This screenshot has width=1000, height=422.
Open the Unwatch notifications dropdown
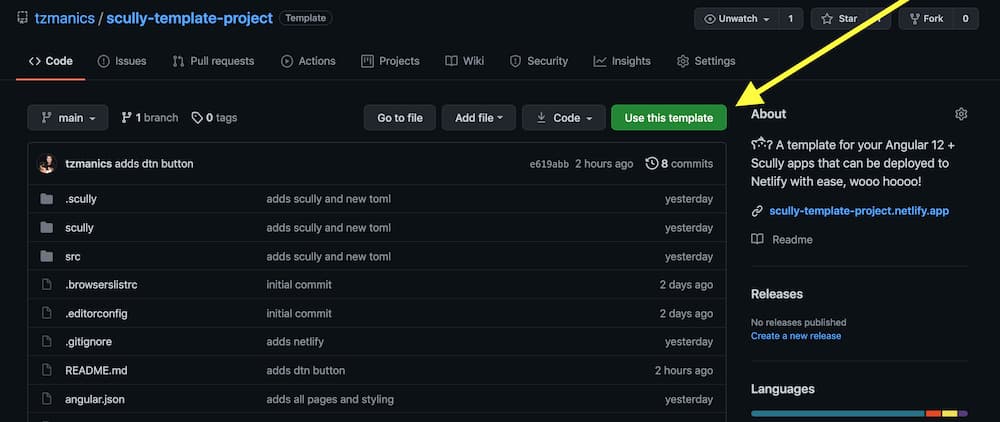point(738,19)
